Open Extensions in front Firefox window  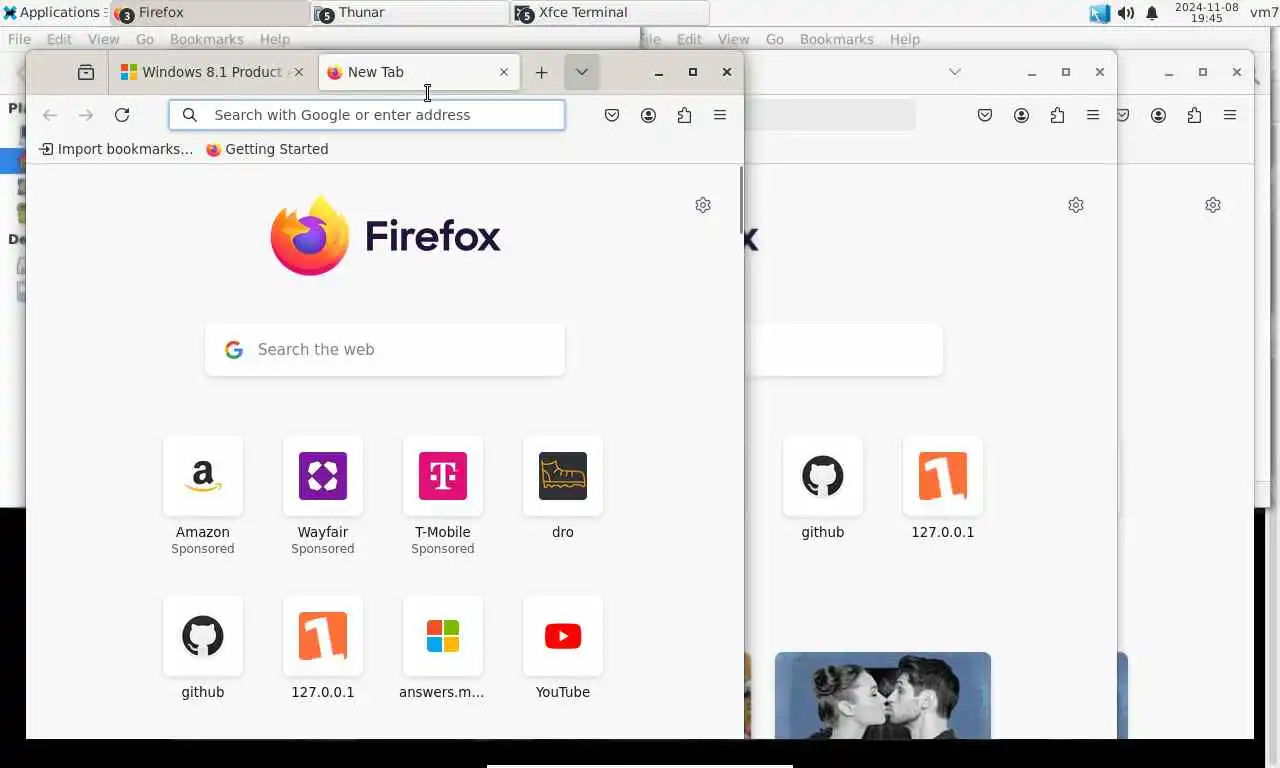tap(684, 115)
